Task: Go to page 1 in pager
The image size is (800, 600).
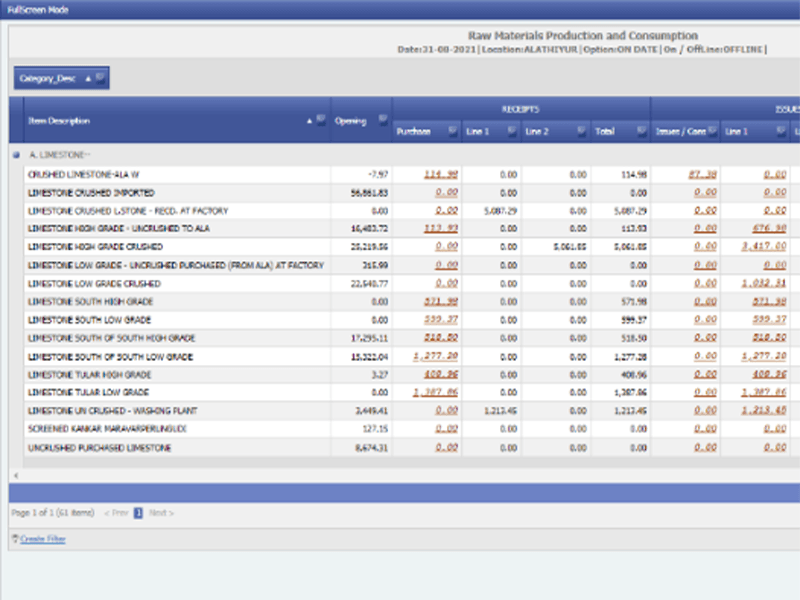Action: click(138, 513)
